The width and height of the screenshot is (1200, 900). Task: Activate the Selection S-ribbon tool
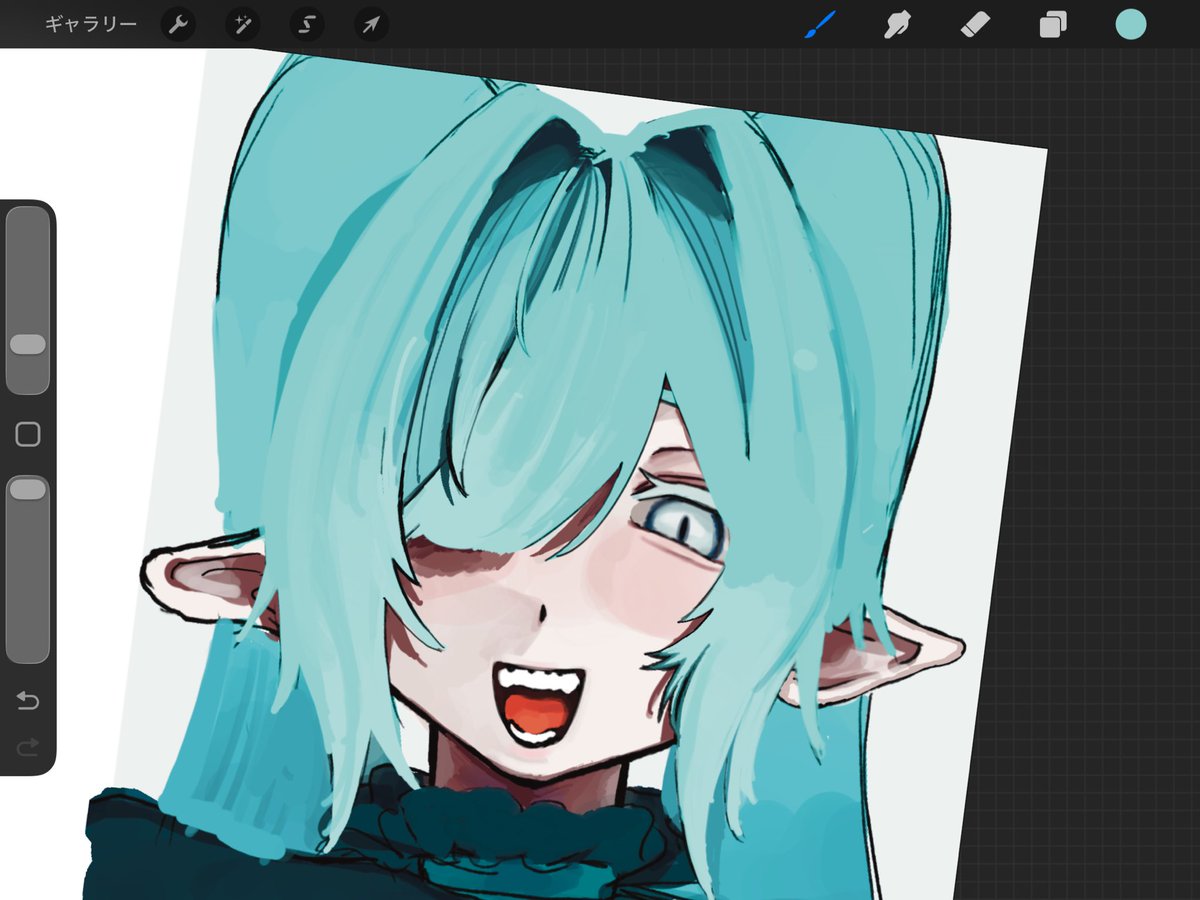[307, 25]
